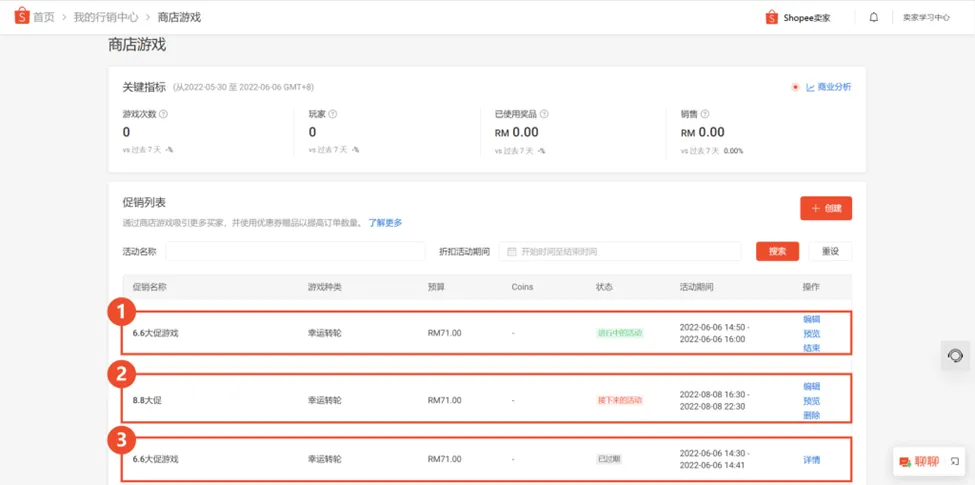This screenshot has height=485, width=975.
Task: Click the 已过期 status tag
Action: [609, 460]
